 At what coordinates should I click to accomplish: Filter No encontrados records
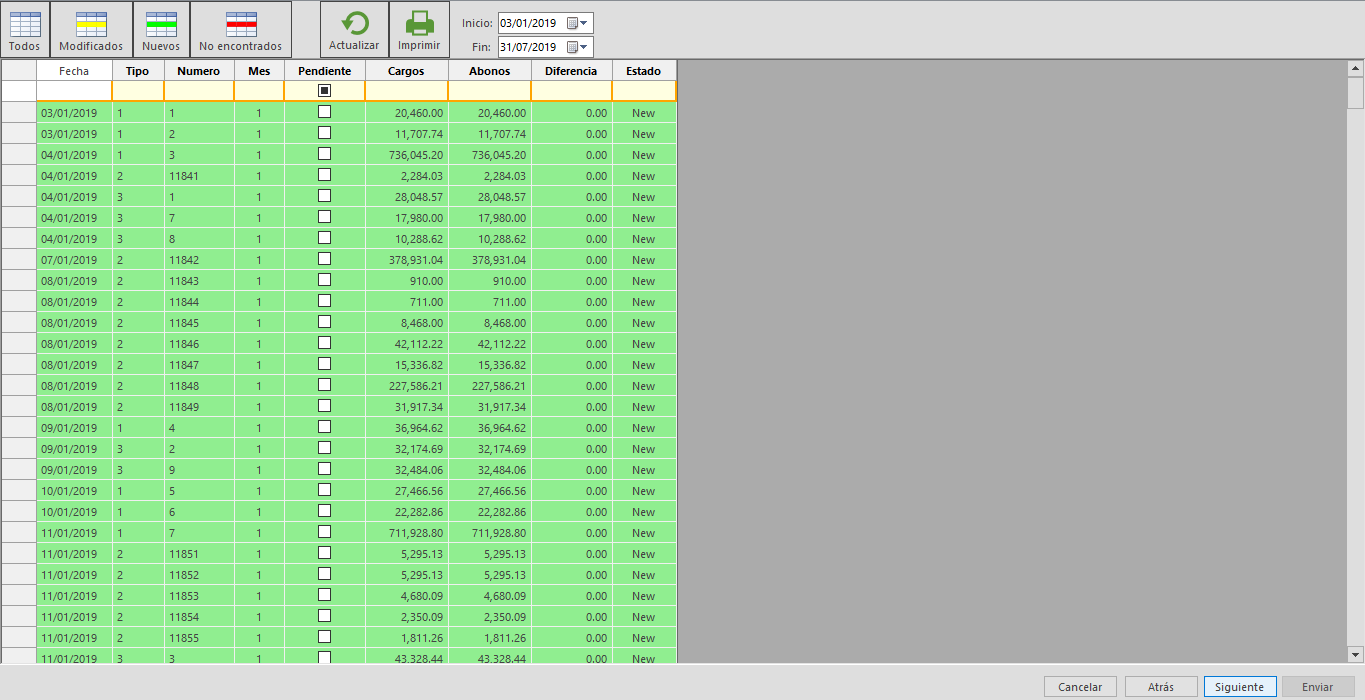click(x=240, y=30)
